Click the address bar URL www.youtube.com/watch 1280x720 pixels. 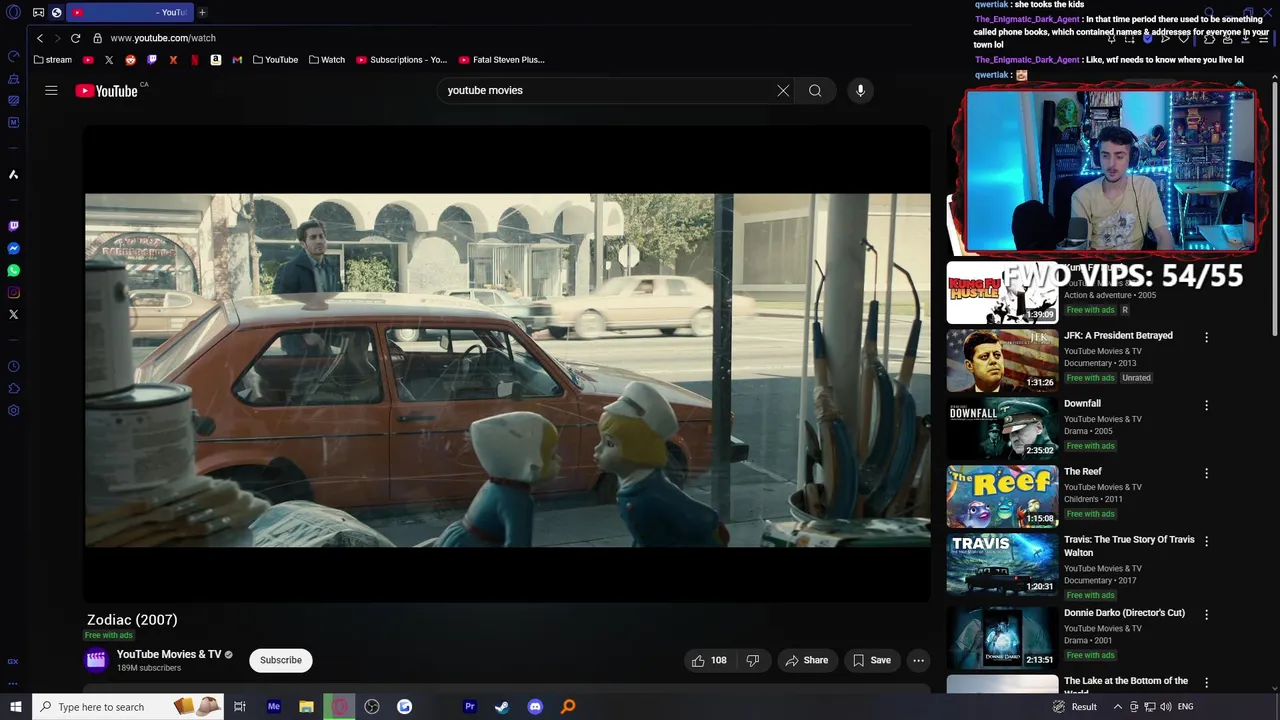(163, 38)
